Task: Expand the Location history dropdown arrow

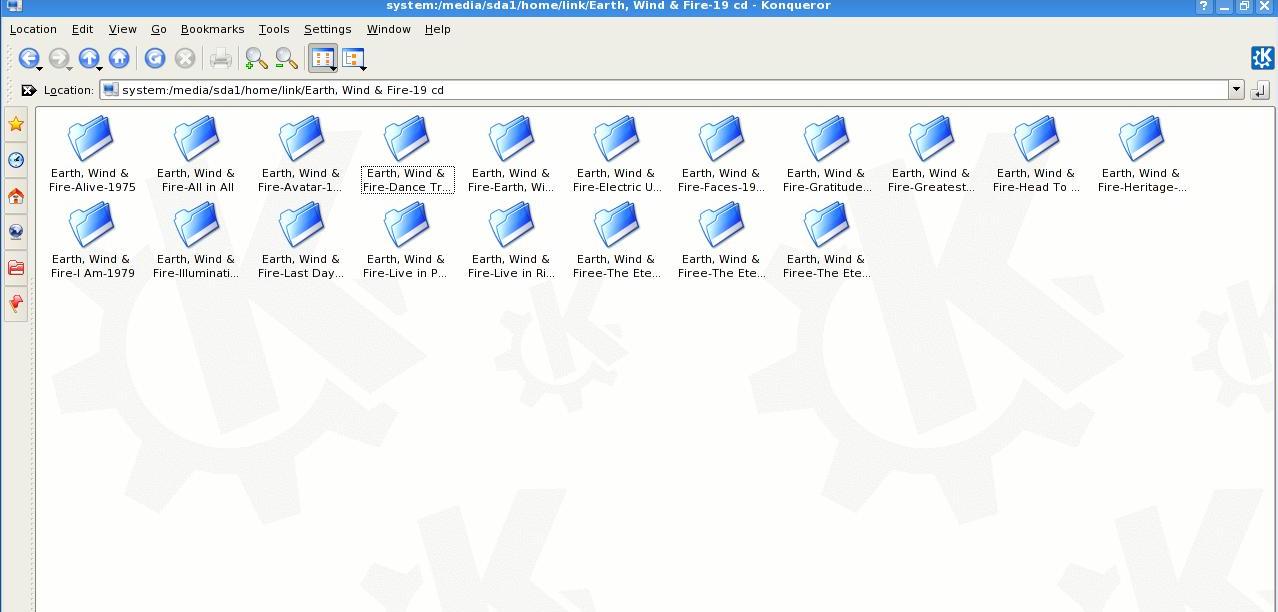Action: [1236, 90]
